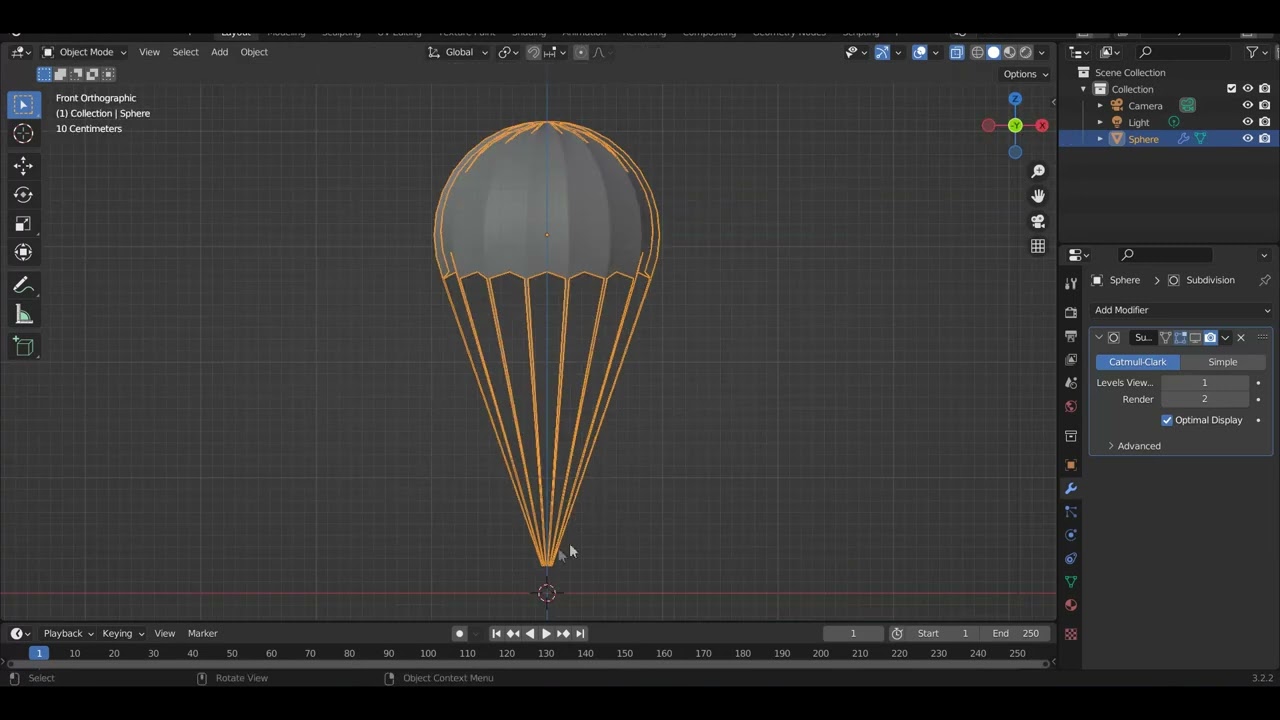The width and height of the screenshot is (1280, 720).
Task: Open the viewport Select menu
Action: [x=185, y=52]
